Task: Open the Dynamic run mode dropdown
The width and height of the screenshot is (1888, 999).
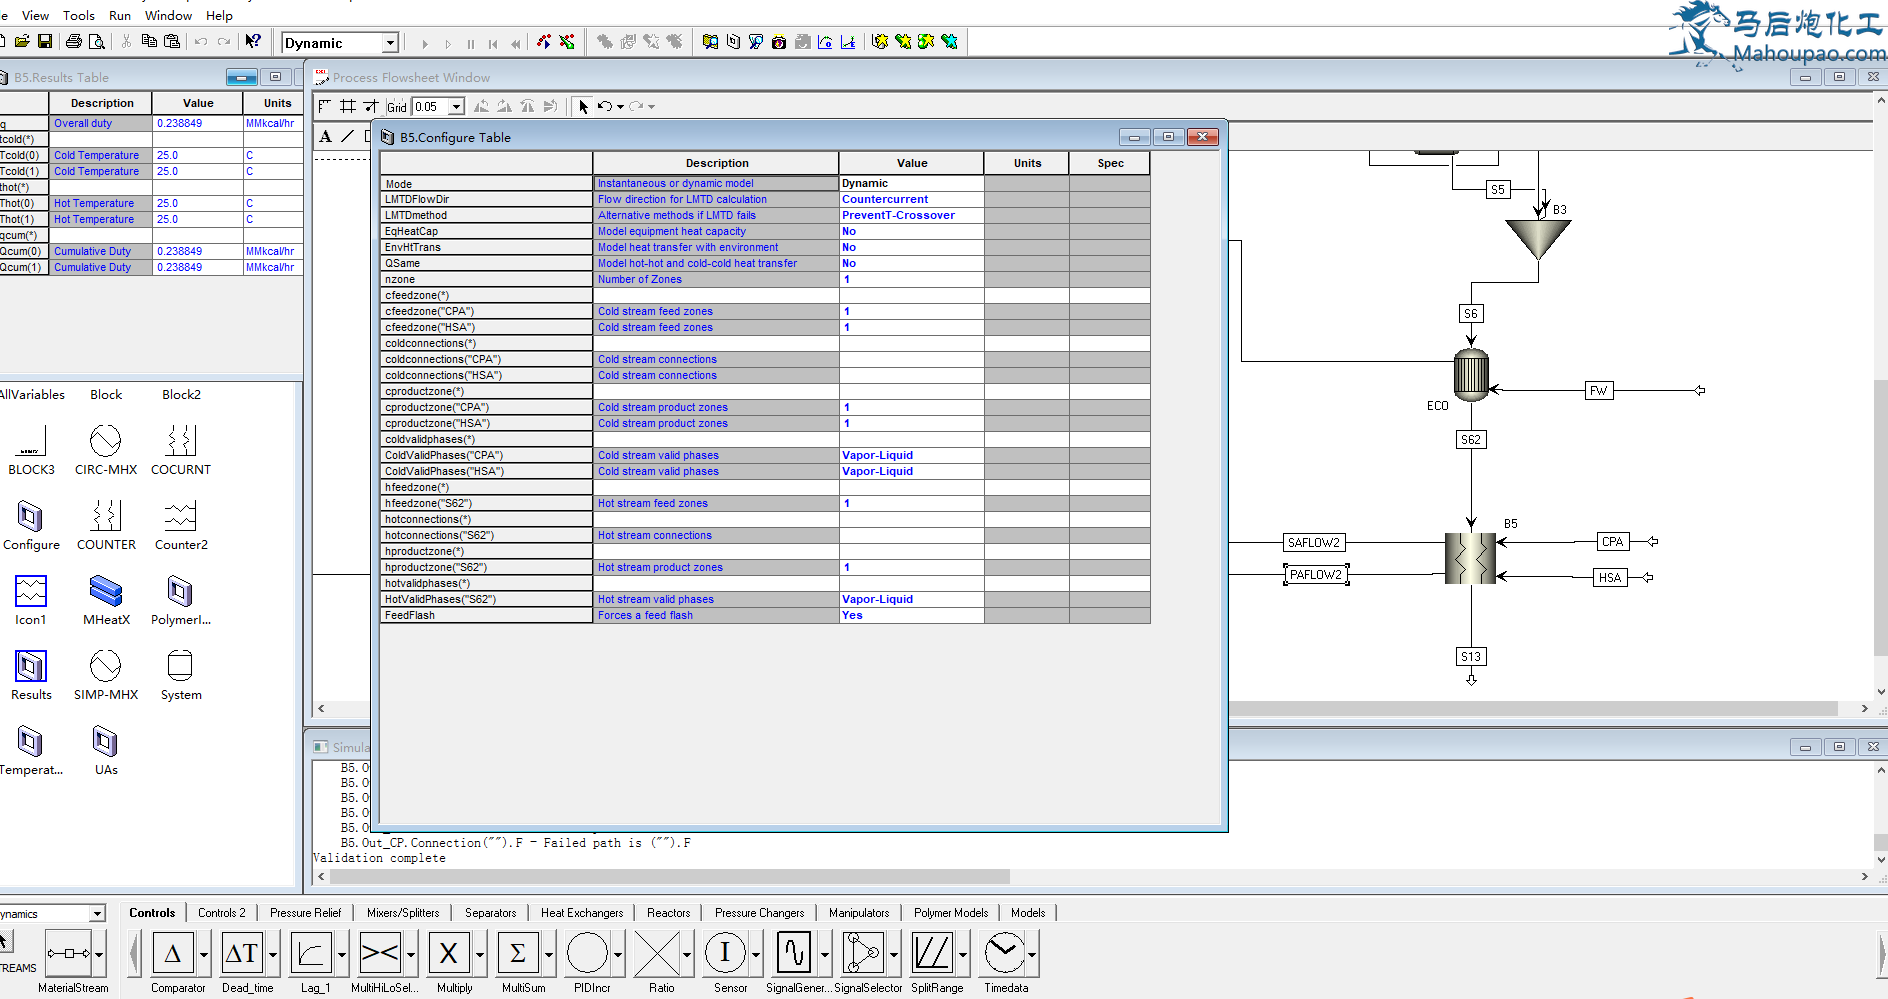Action: (x=390, y=43)
